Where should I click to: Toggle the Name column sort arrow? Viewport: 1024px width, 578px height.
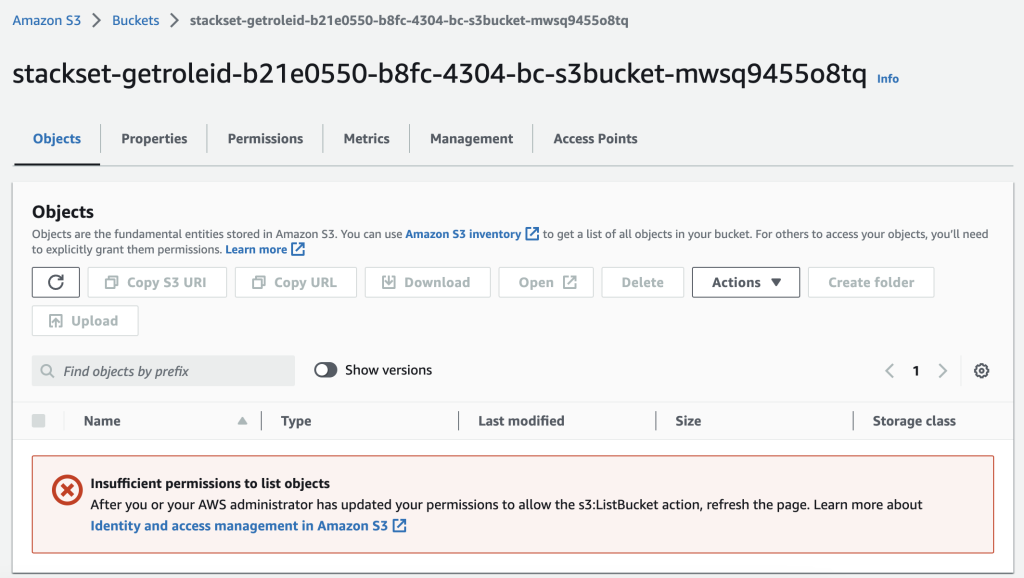coord(243,420)
